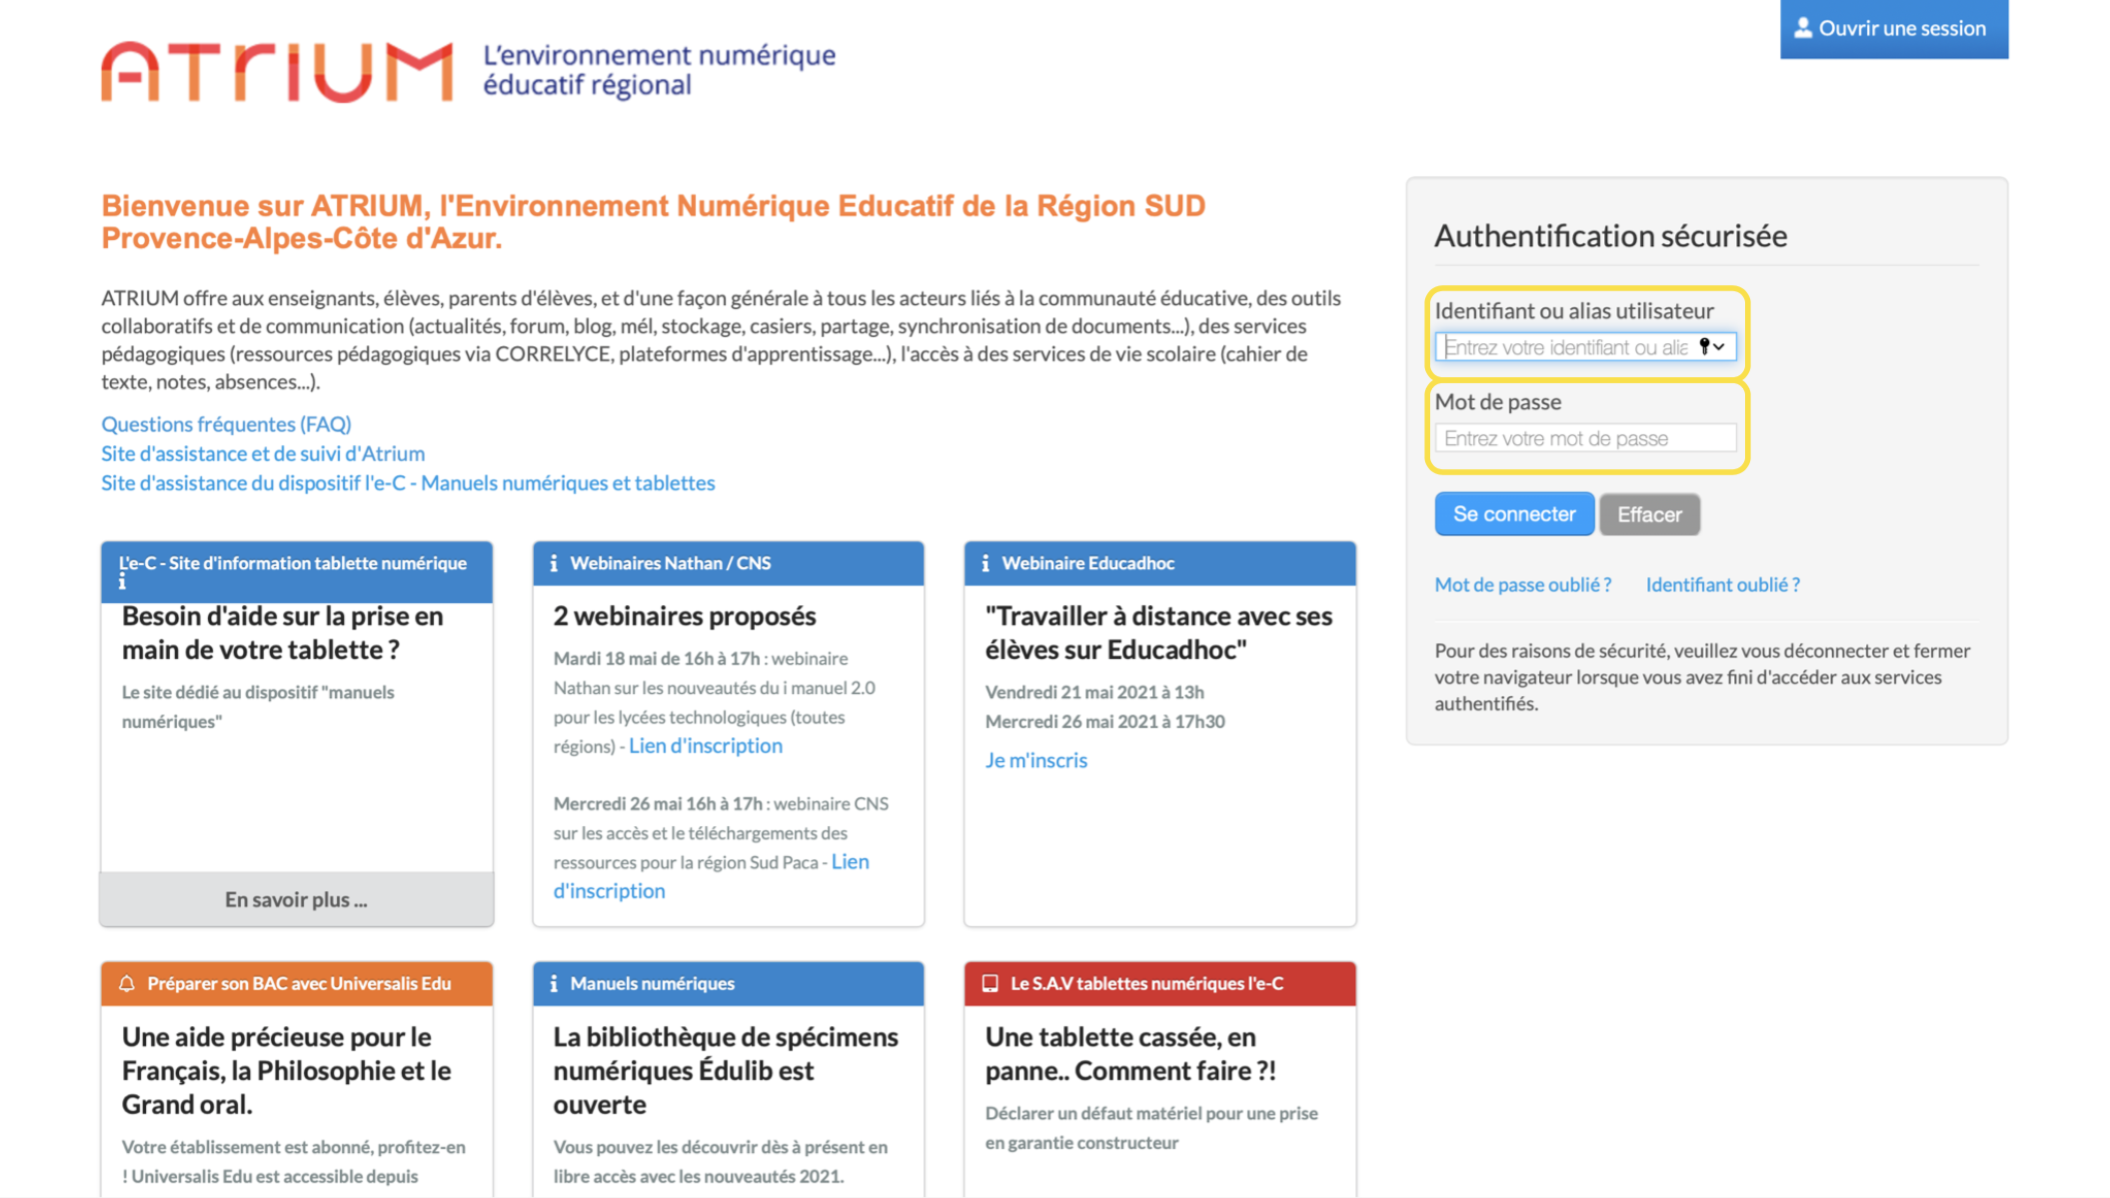Open the Ouvrir une session button
Image resolution: width=2110 pixels, height=1198 pixels.
pyautogui.click(x=1893, y=29)
